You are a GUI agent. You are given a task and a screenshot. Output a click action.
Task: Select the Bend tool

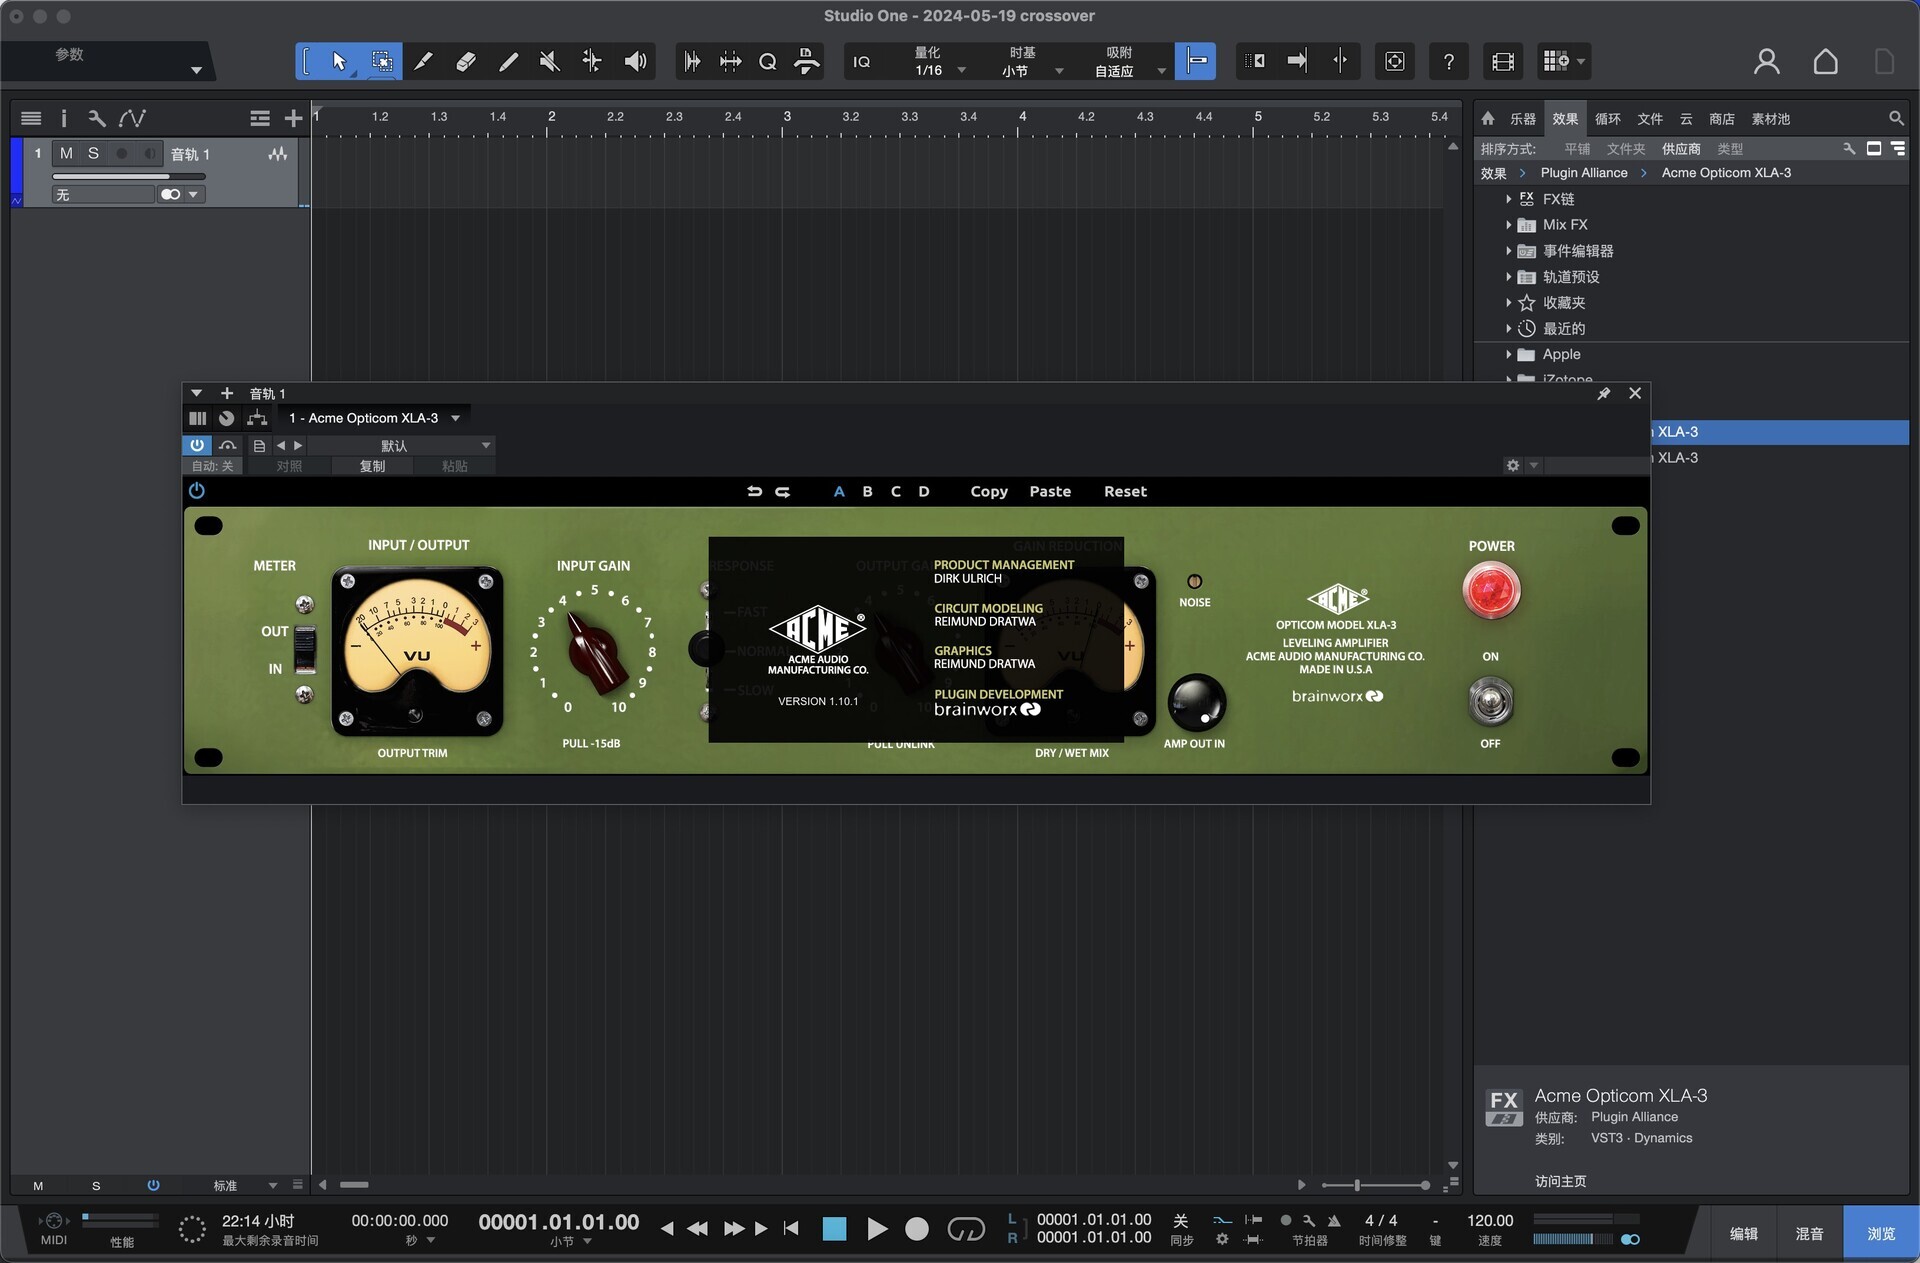click(x=592, y=61)
